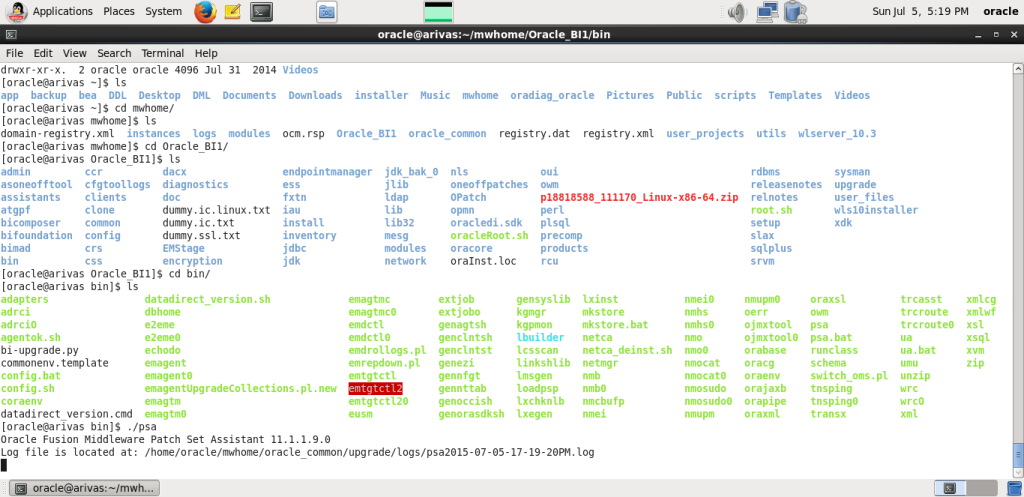The image size is (1024, 497).
Task: Open the sticky notes panel icon
Action: [231, 11]
